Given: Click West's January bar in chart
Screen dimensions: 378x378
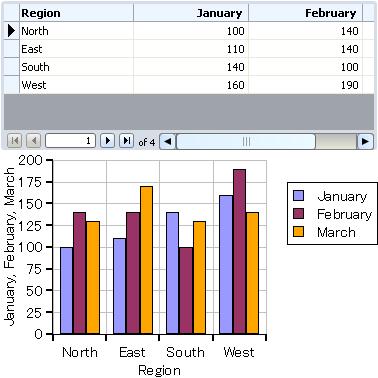Looking at the screenshot, I should click(226, 264).
